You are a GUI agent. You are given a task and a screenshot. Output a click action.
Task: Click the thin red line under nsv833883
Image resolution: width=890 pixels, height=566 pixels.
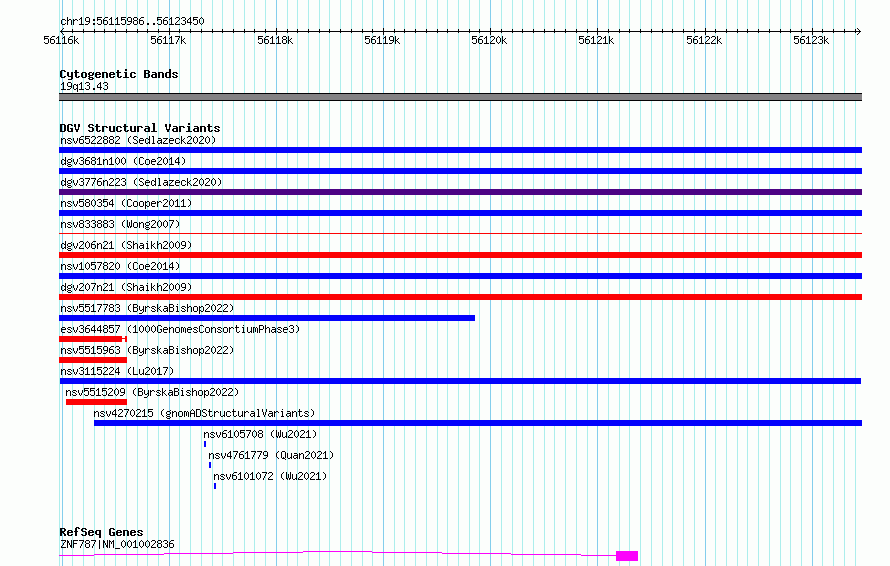tap(460, 233)
